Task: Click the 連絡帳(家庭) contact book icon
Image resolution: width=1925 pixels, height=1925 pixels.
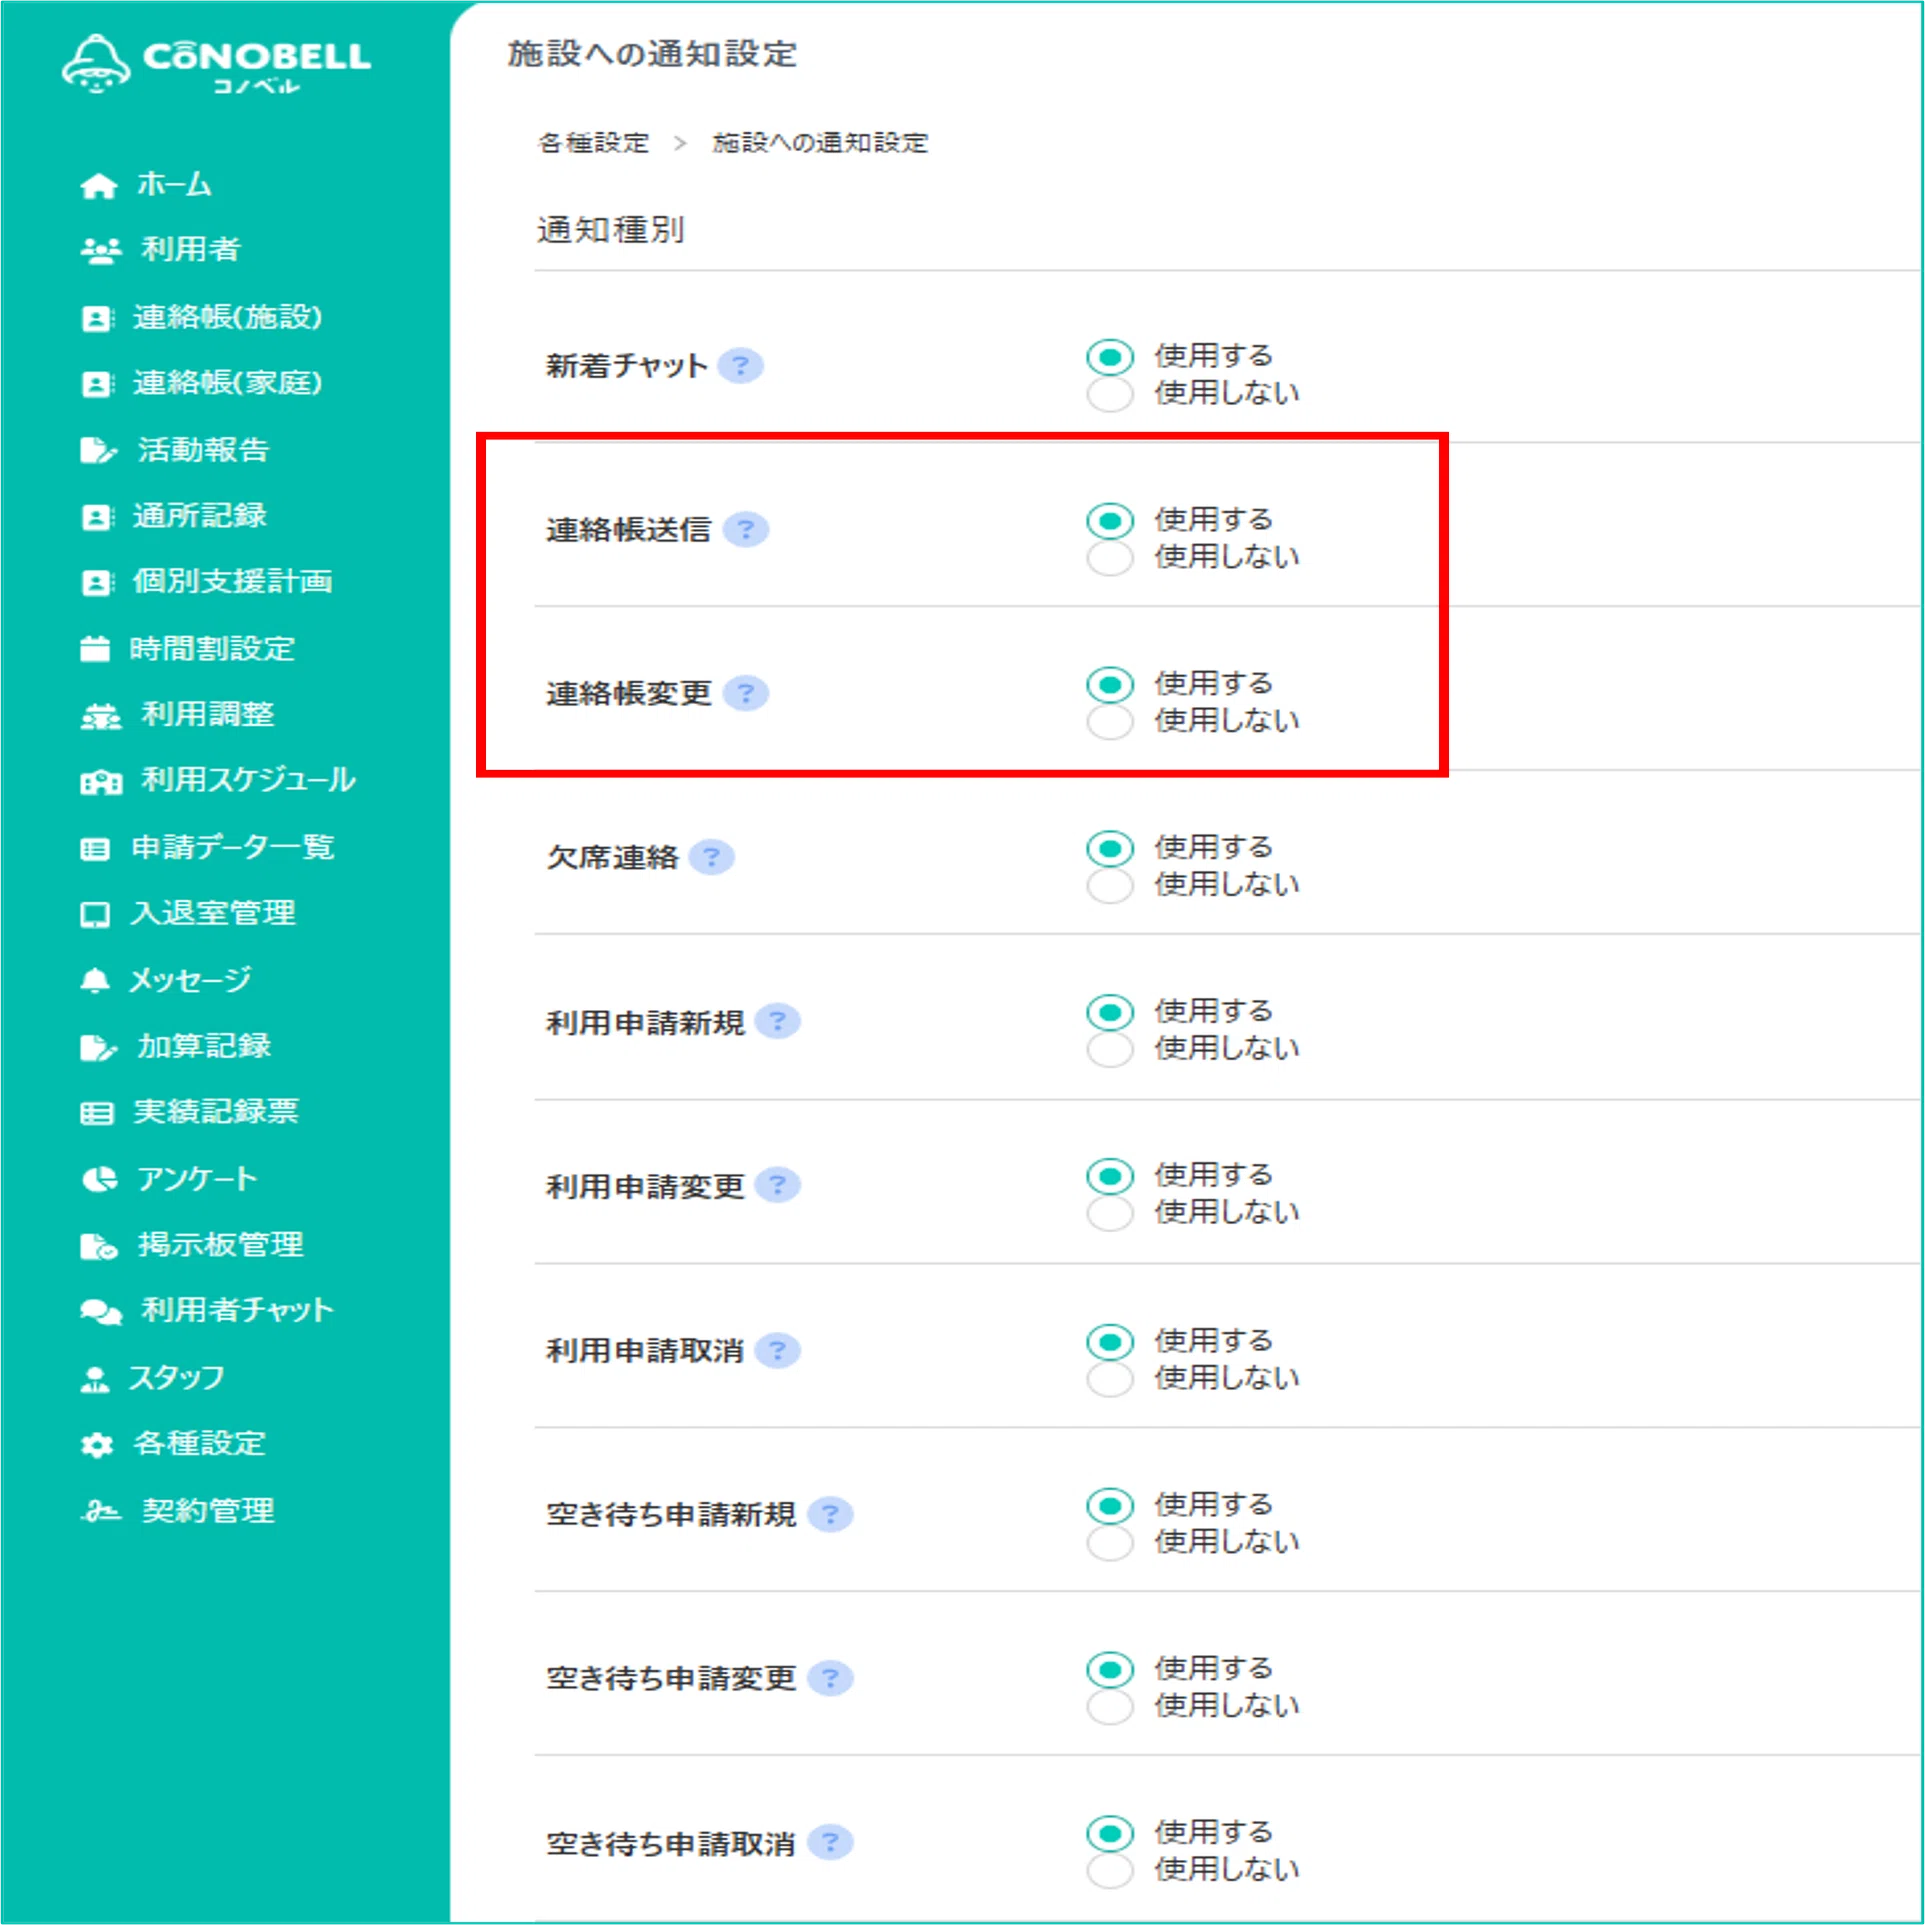Action: [x=97, y=384]
